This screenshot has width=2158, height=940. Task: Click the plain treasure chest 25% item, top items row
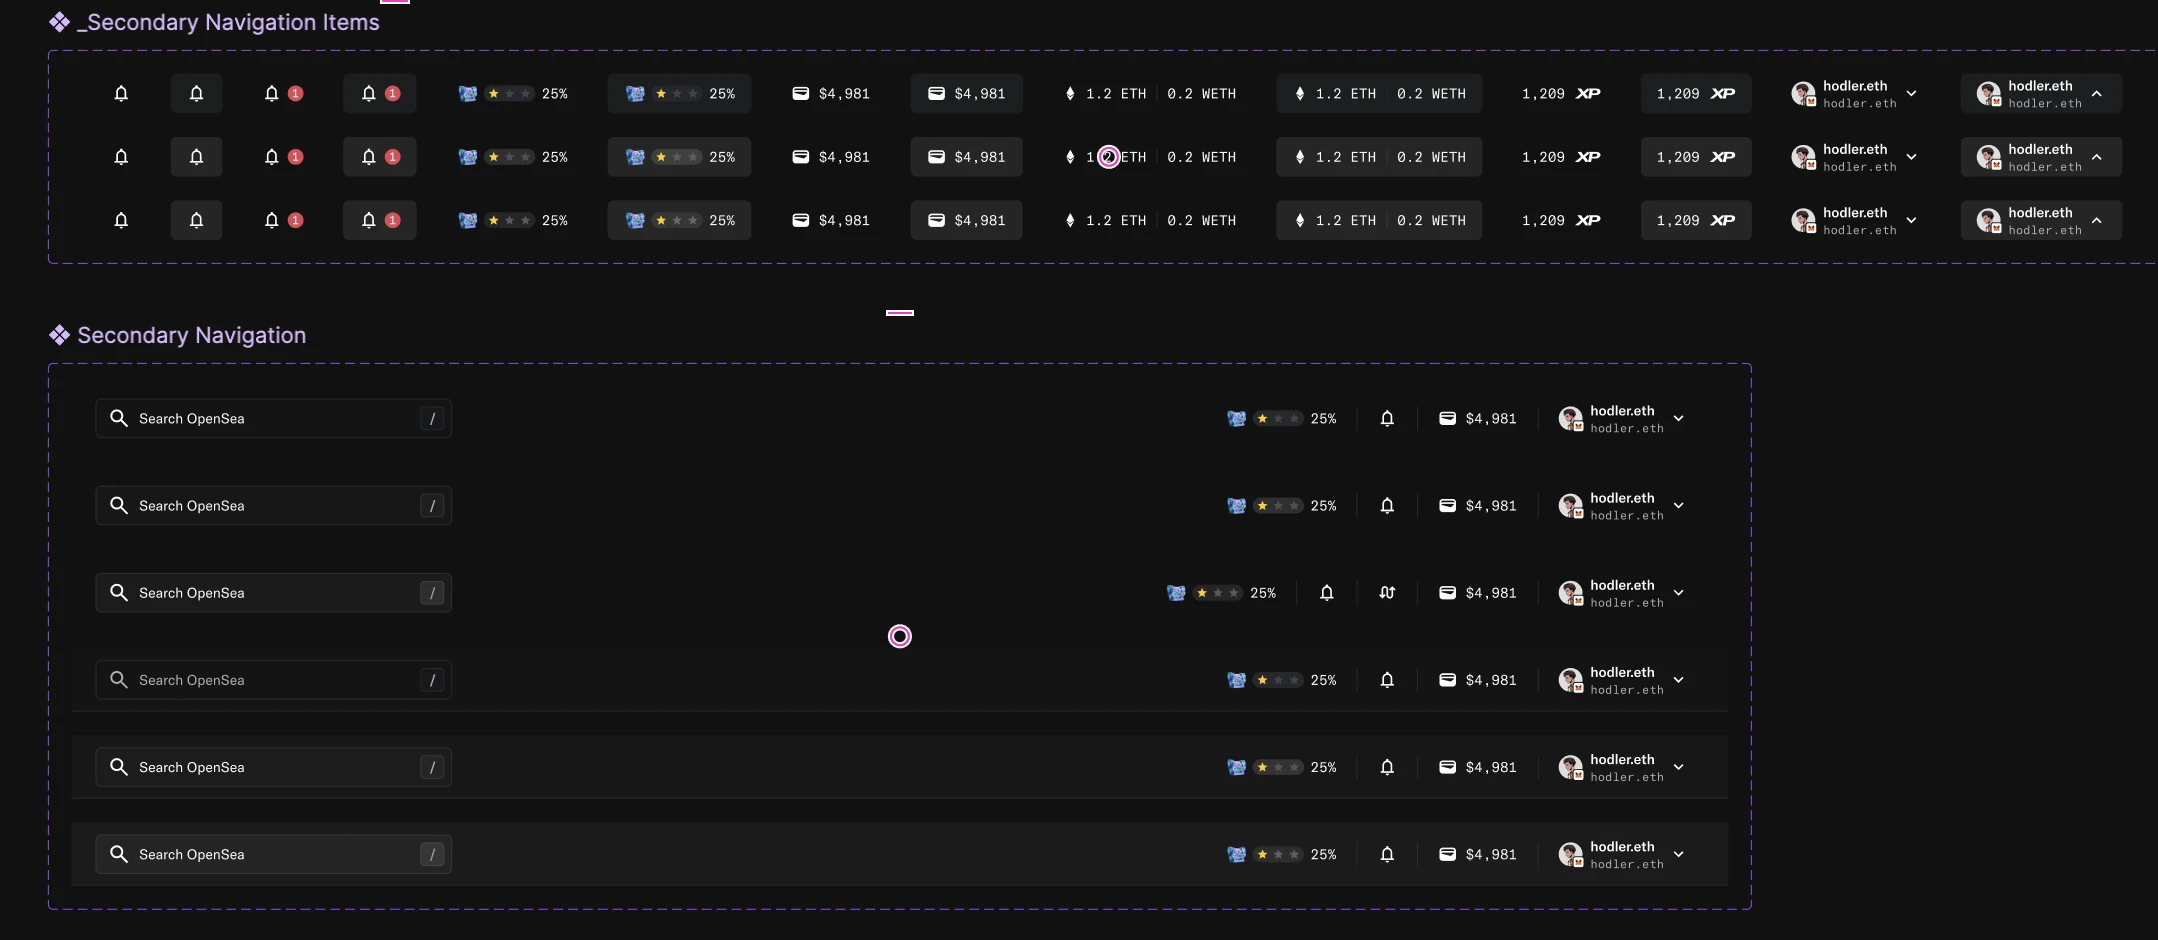tap(513, 93)
